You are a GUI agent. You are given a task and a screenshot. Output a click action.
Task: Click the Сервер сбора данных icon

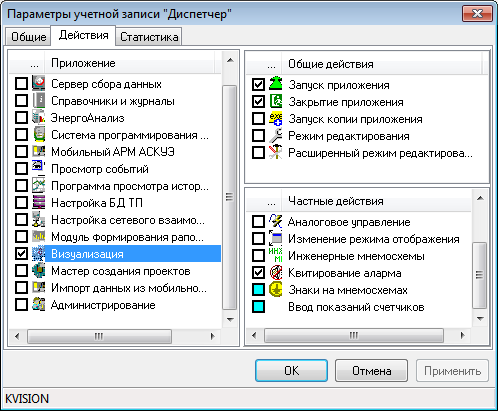pyautogui.click(x=39, y=83)
